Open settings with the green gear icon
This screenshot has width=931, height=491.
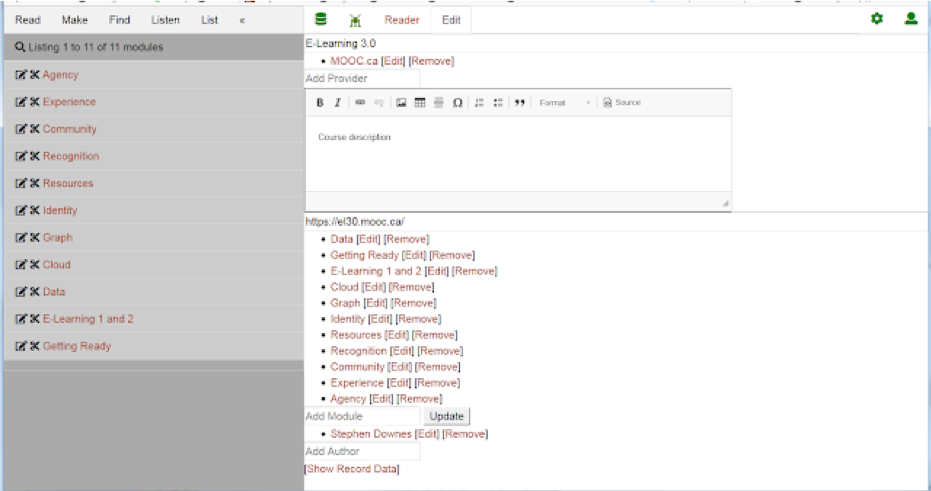click(877, 19)
